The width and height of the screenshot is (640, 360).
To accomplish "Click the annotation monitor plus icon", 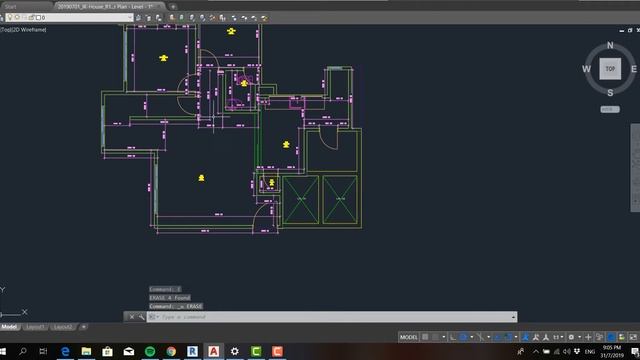I will click(588, 337).
